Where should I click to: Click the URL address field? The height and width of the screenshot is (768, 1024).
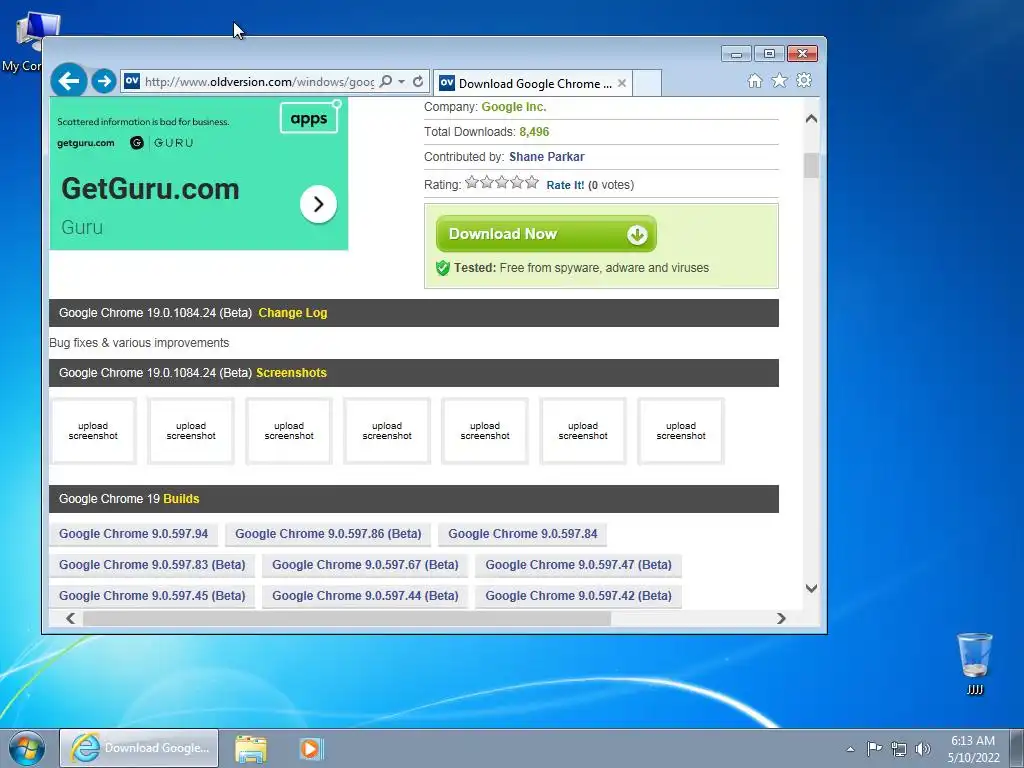(259, 82)
